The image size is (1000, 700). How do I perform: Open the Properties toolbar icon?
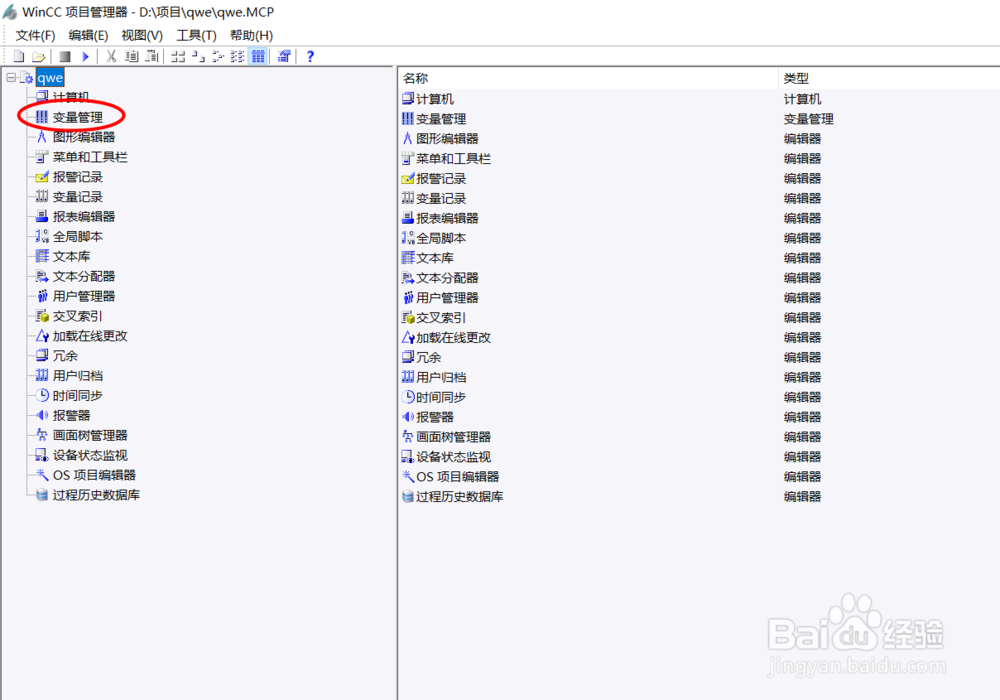pos(284,56)
